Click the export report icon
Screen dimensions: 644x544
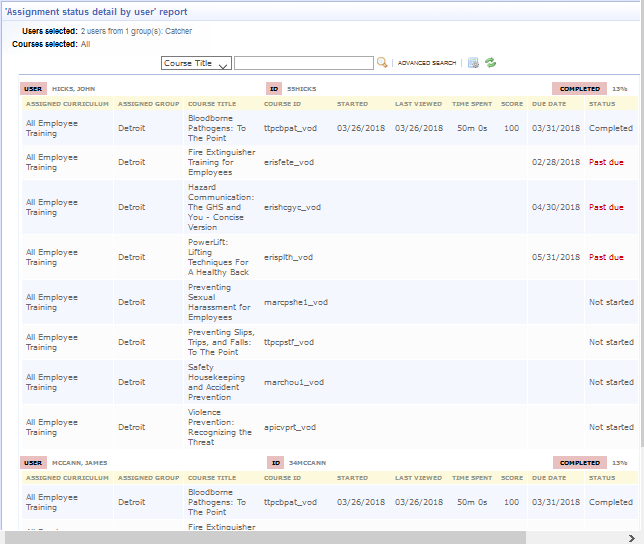473,63
